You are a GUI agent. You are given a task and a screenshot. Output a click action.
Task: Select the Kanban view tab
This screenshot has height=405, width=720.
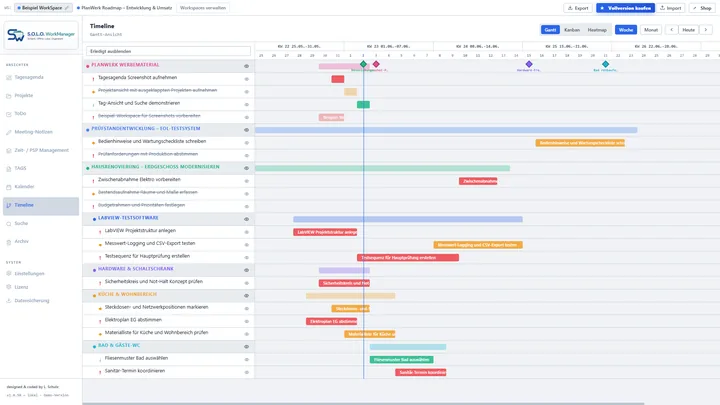click(572, 30)
